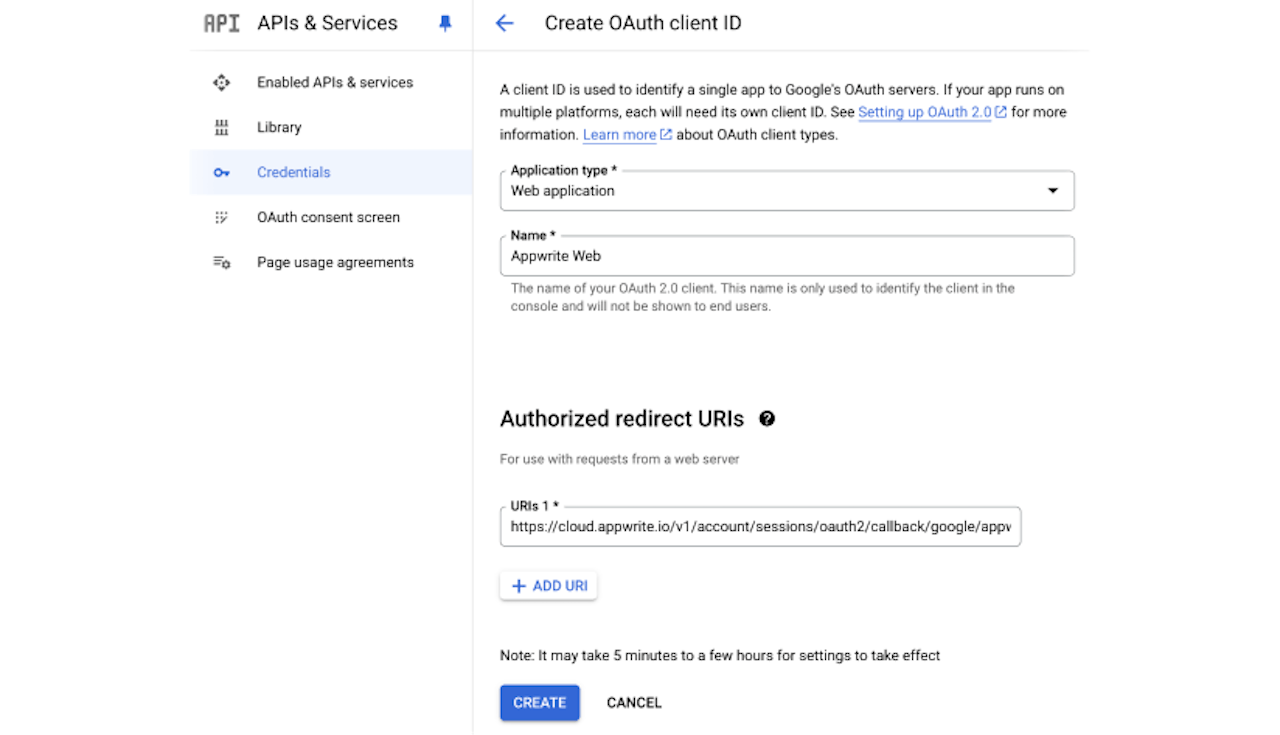Click the URIs 1 input field
Viewport: 1280px width, 735px height.
click(760, 526)
